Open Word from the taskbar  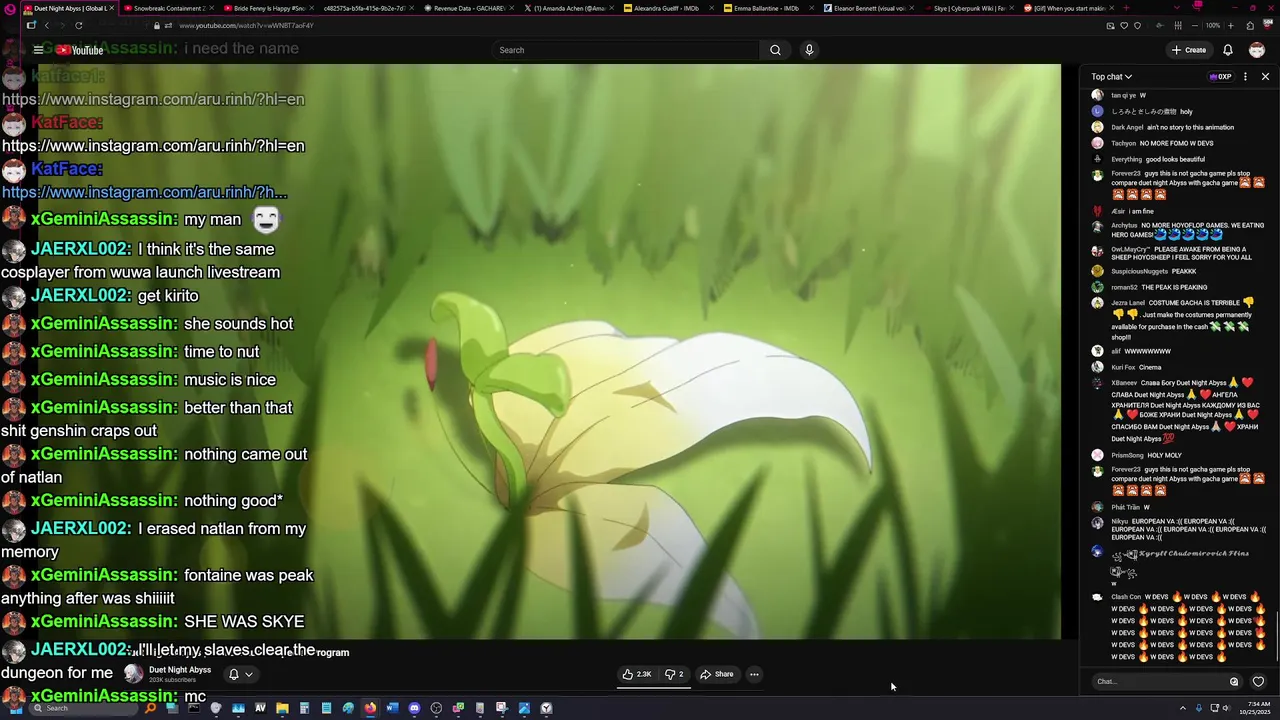click(x=392, y=708)
